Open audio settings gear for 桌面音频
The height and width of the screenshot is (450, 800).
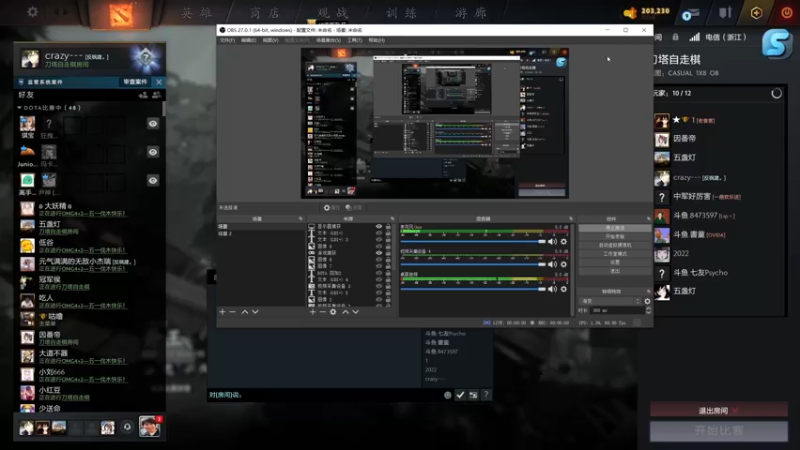pyautogui.click(x=564, y=289)
